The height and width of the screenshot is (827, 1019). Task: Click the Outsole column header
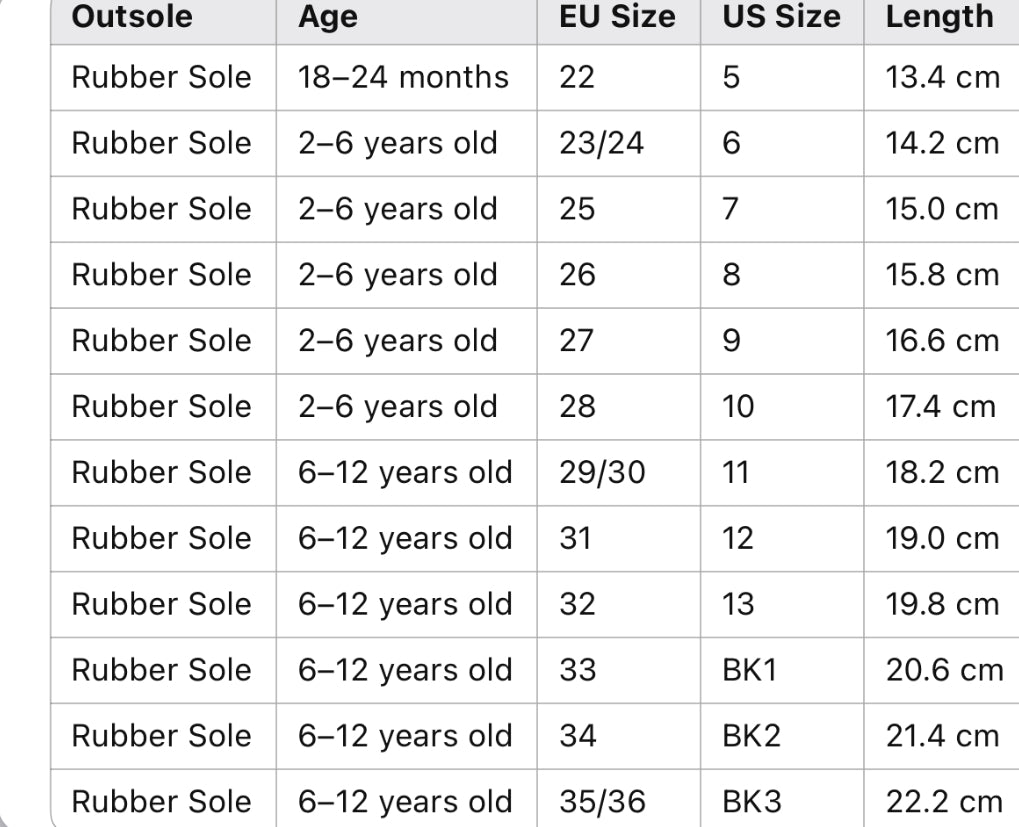pos(132,17)
